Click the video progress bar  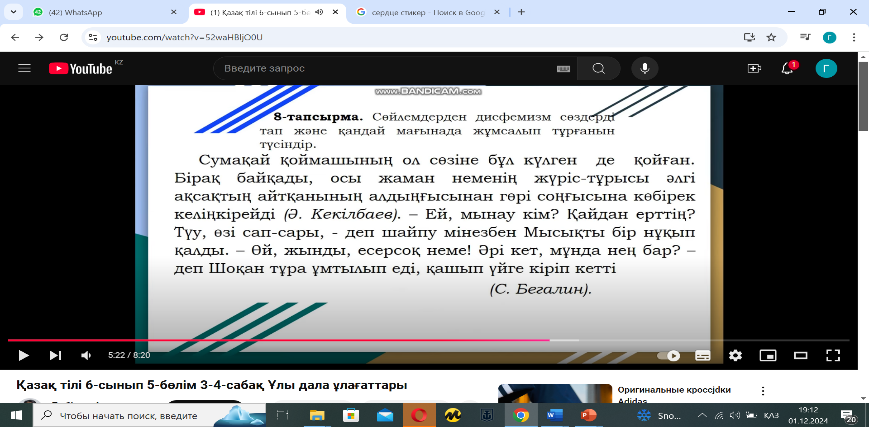428,340
